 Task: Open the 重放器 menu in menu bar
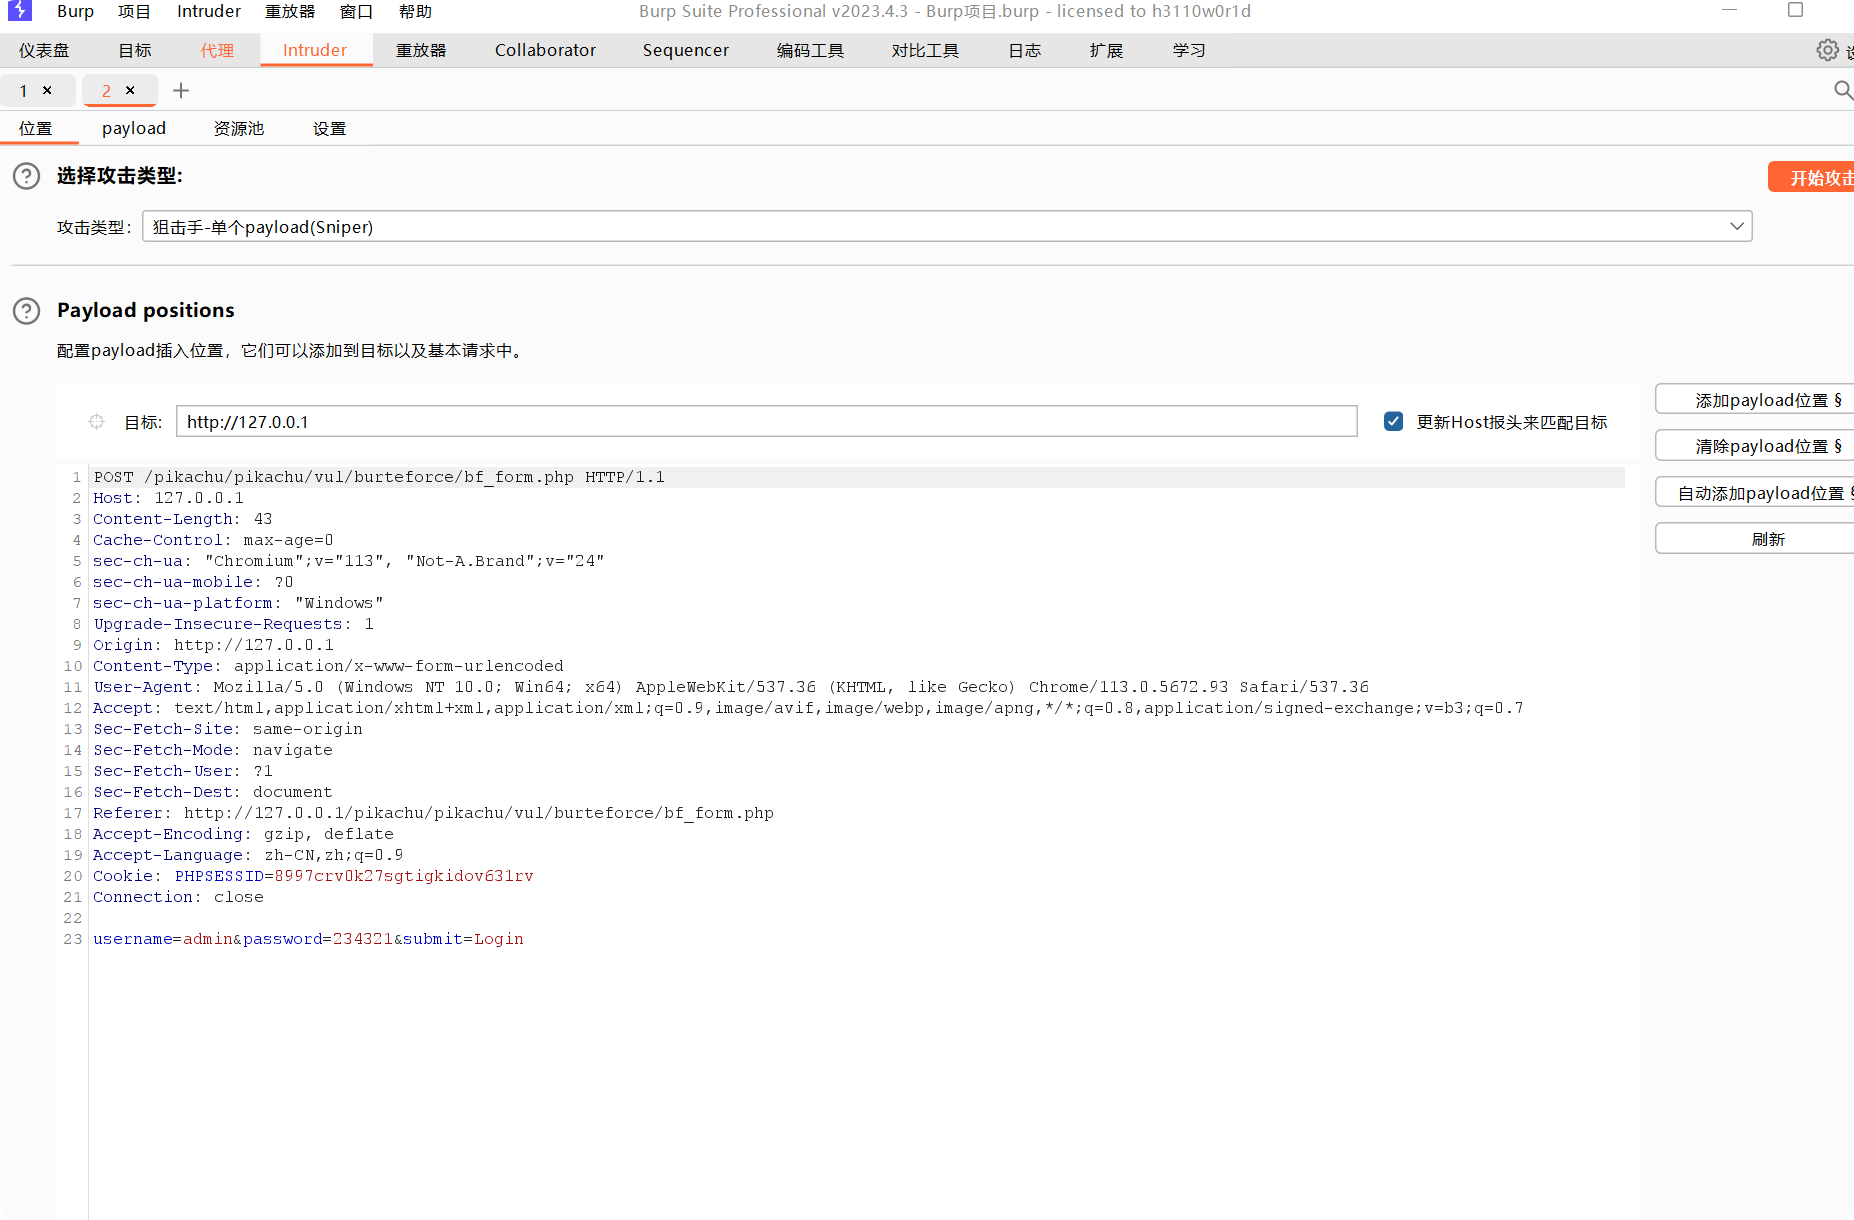pyautogui.click(x=290, y=11)
